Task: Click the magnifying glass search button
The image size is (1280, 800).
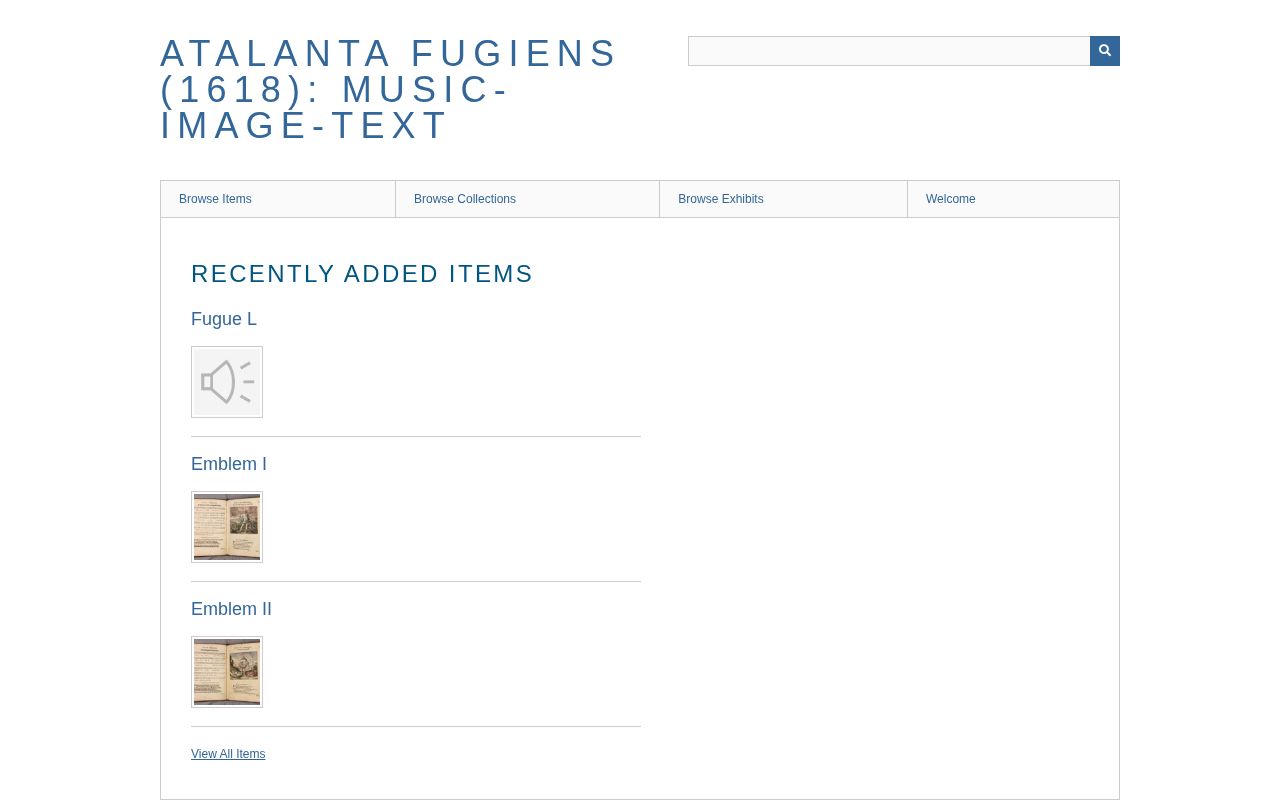Action: click(x=1105, y=51)
